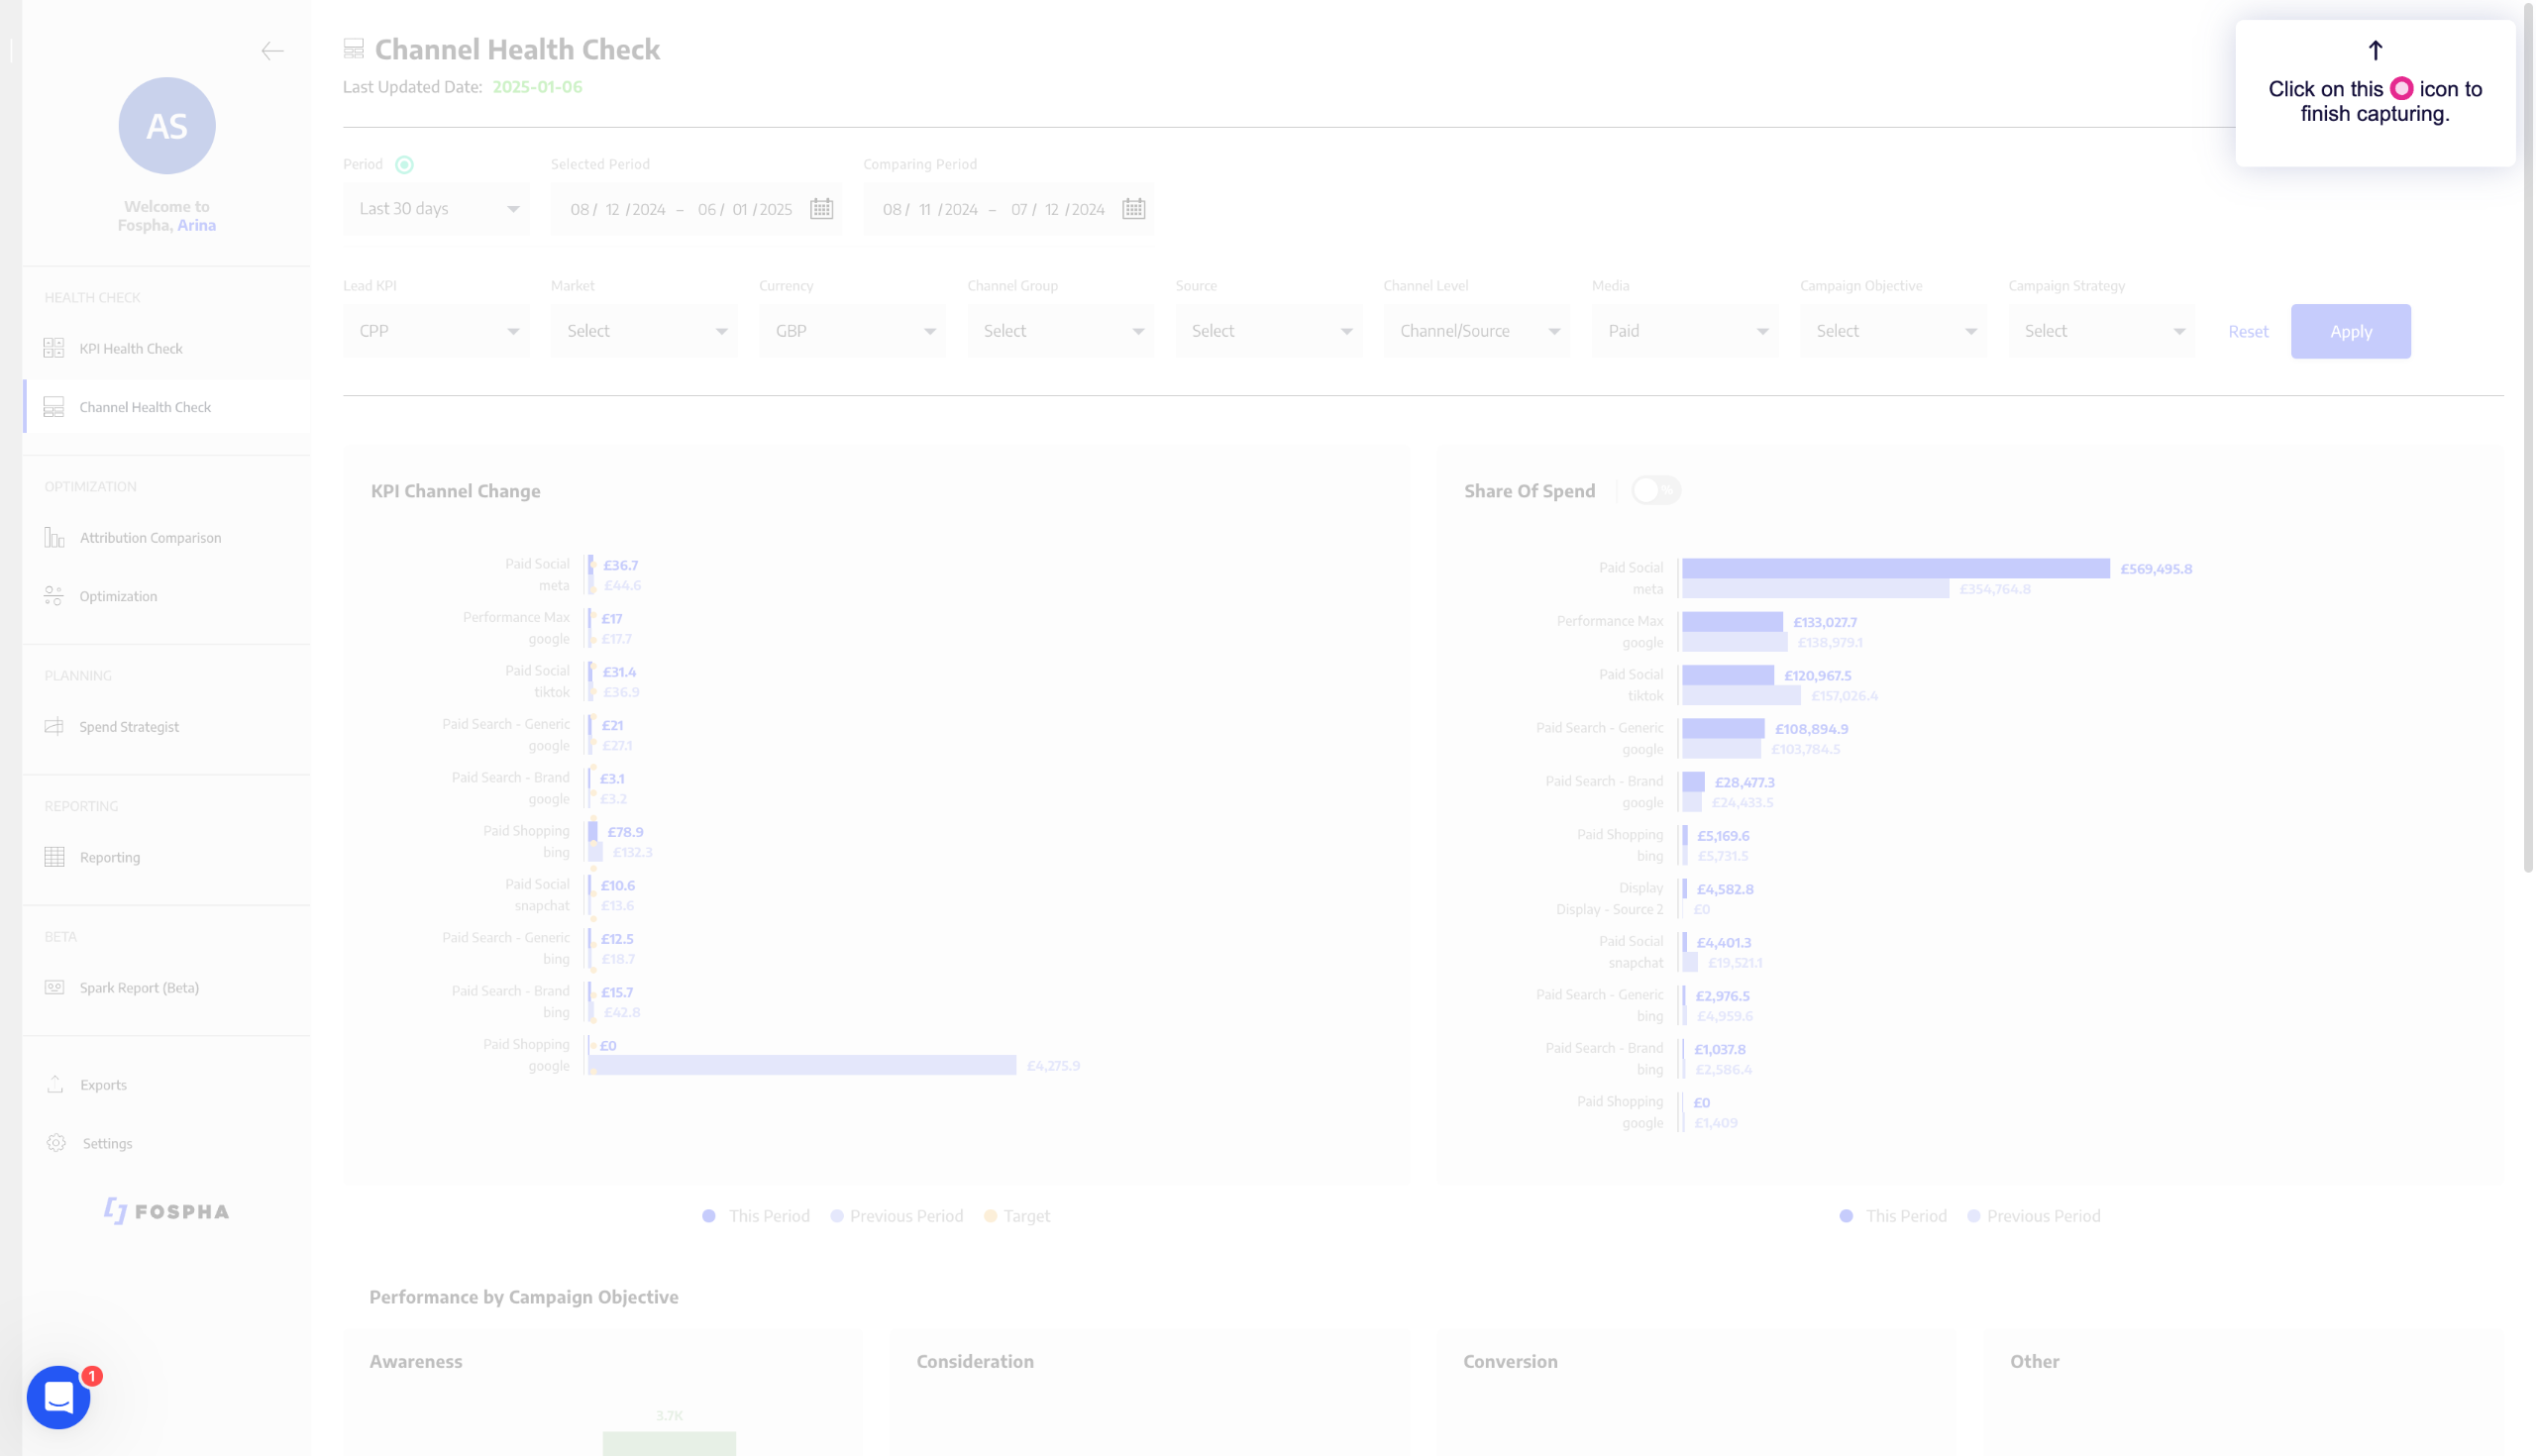
Task: Open Selected Period calendar icon
Action: click(x=821, y=209)
